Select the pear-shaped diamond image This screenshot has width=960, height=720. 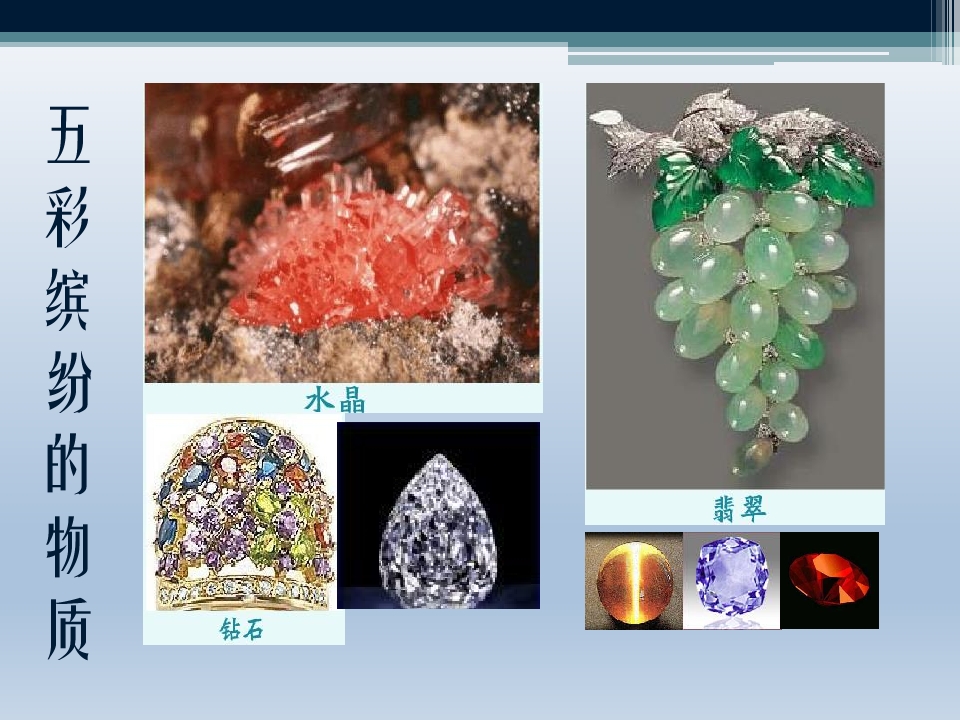[438, 516]
